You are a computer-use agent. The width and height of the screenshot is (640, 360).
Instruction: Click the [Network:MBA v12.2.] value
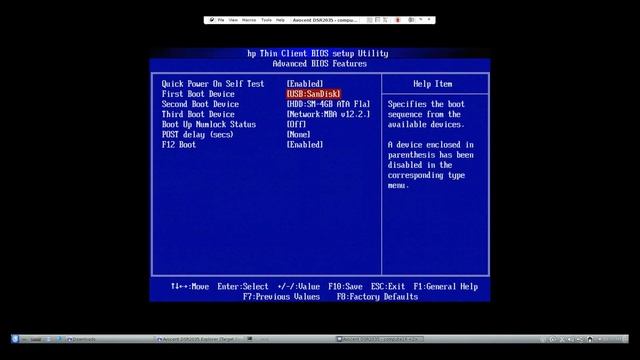(328, 114)
